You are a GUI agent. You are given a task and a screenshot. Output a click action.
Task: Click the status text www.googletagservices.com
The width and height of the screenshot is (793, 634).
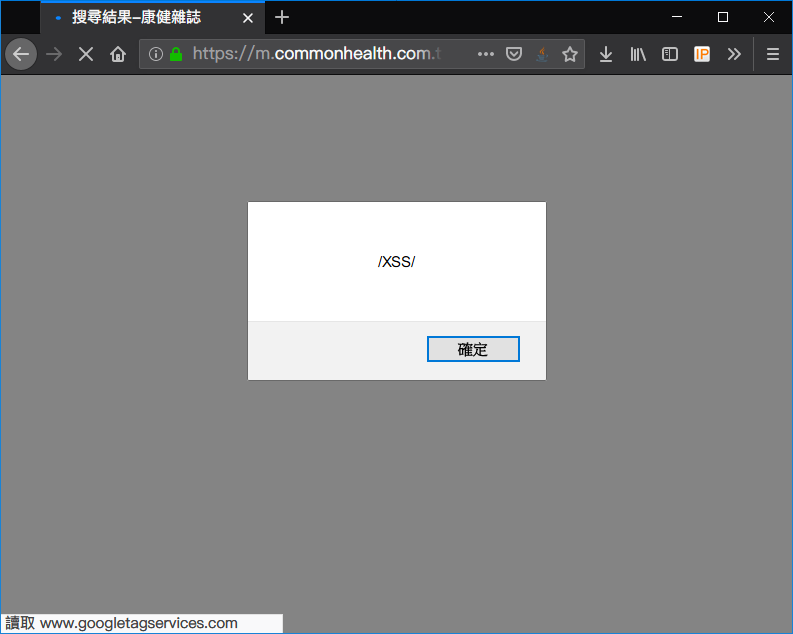[139, 623]
